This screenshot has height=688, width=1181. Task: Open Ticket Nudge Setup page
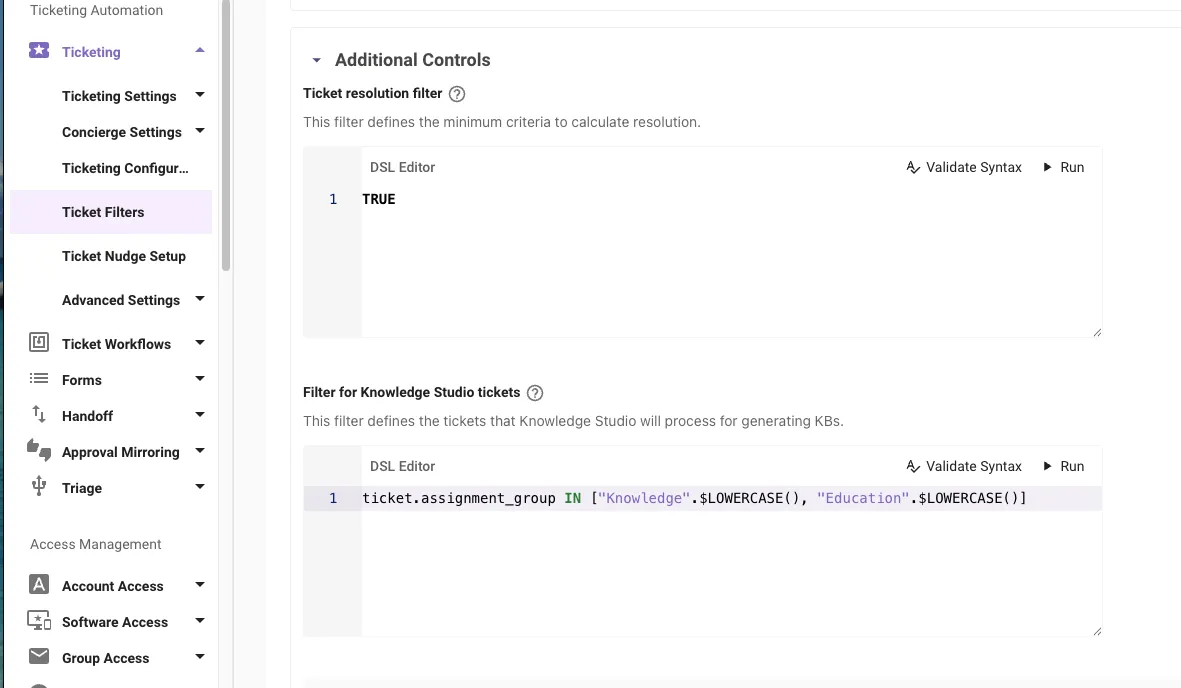point(124,256)
